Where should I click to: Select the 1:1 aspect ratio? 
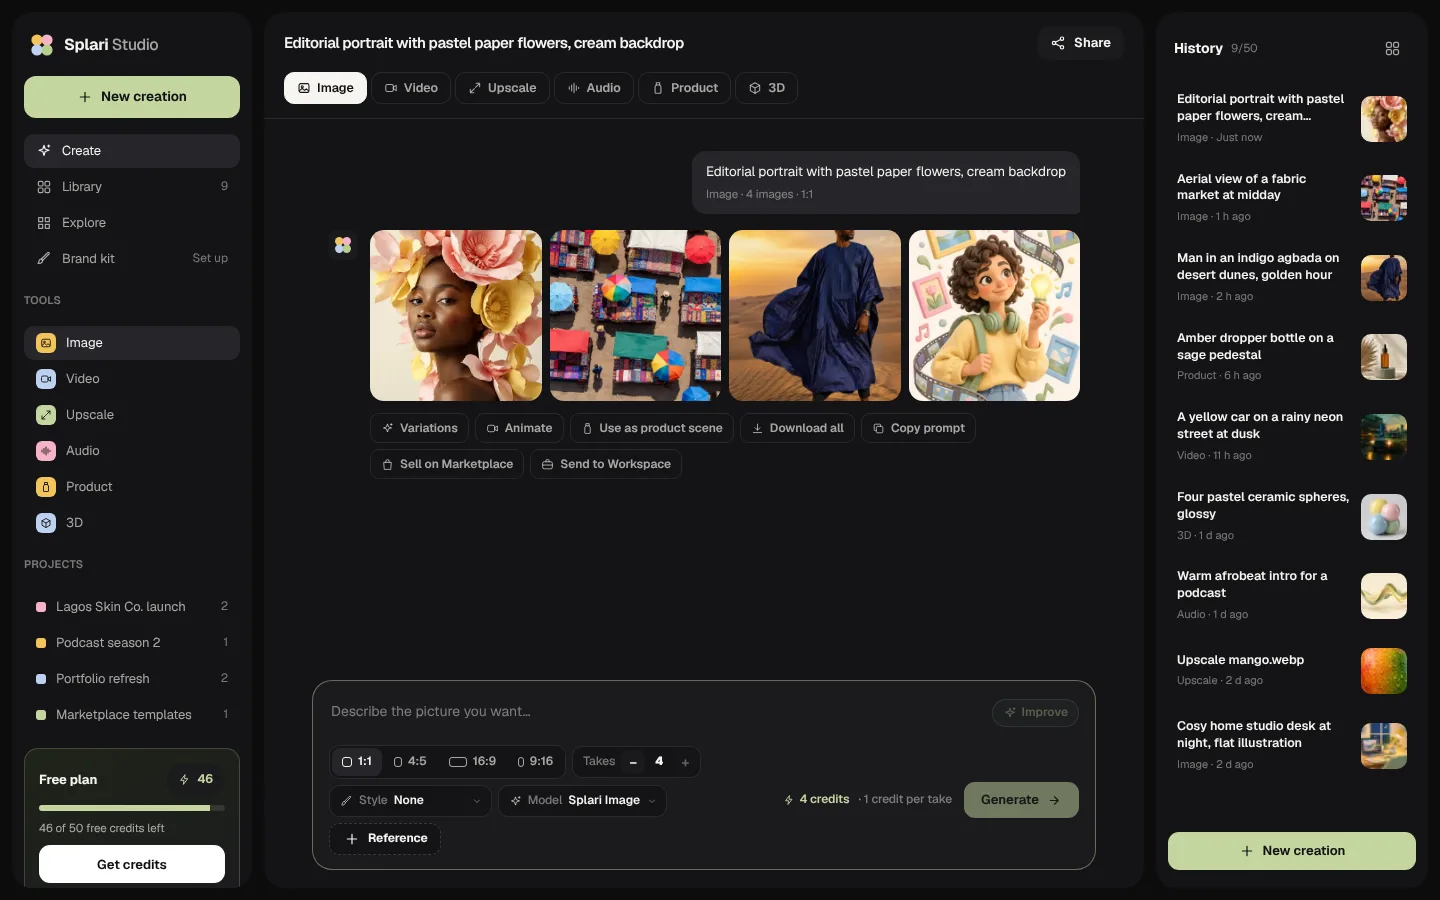click(x=357, y=762)
